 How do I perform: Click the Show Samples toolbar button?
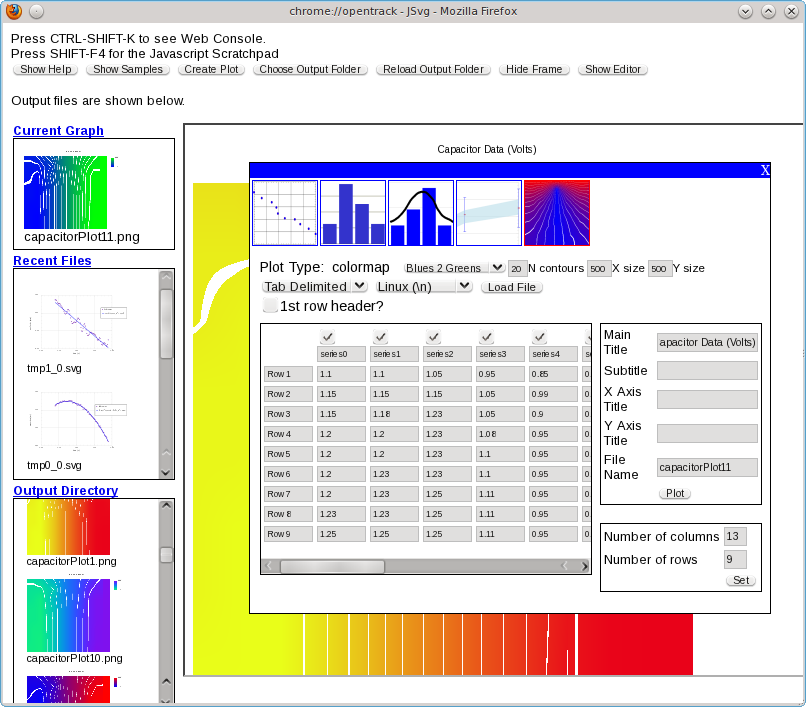point(128,70)
